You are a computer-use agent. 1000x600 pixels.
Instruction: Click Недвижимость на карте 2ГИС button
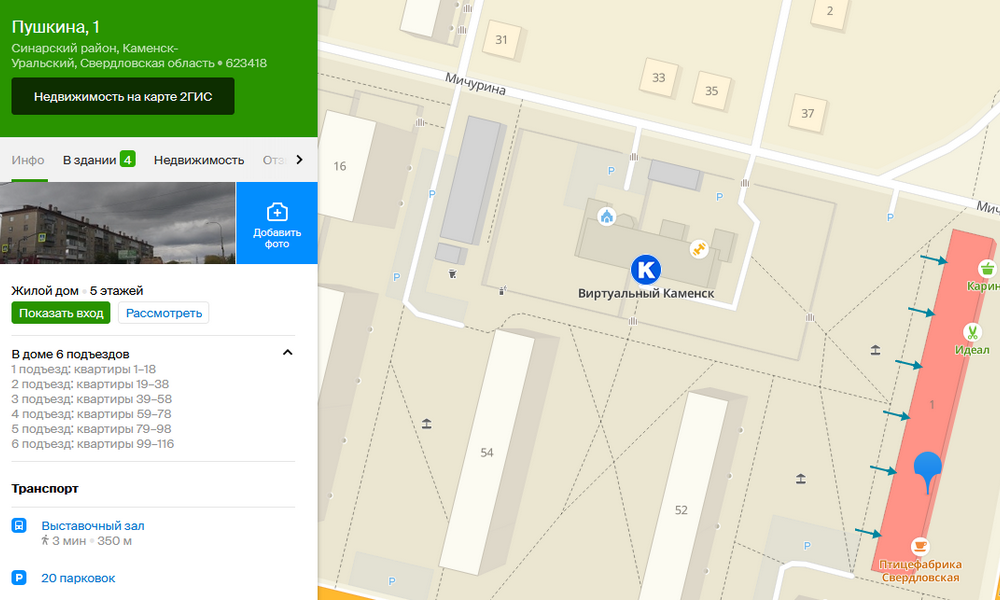pyautogui.click(x=123, y=96)
